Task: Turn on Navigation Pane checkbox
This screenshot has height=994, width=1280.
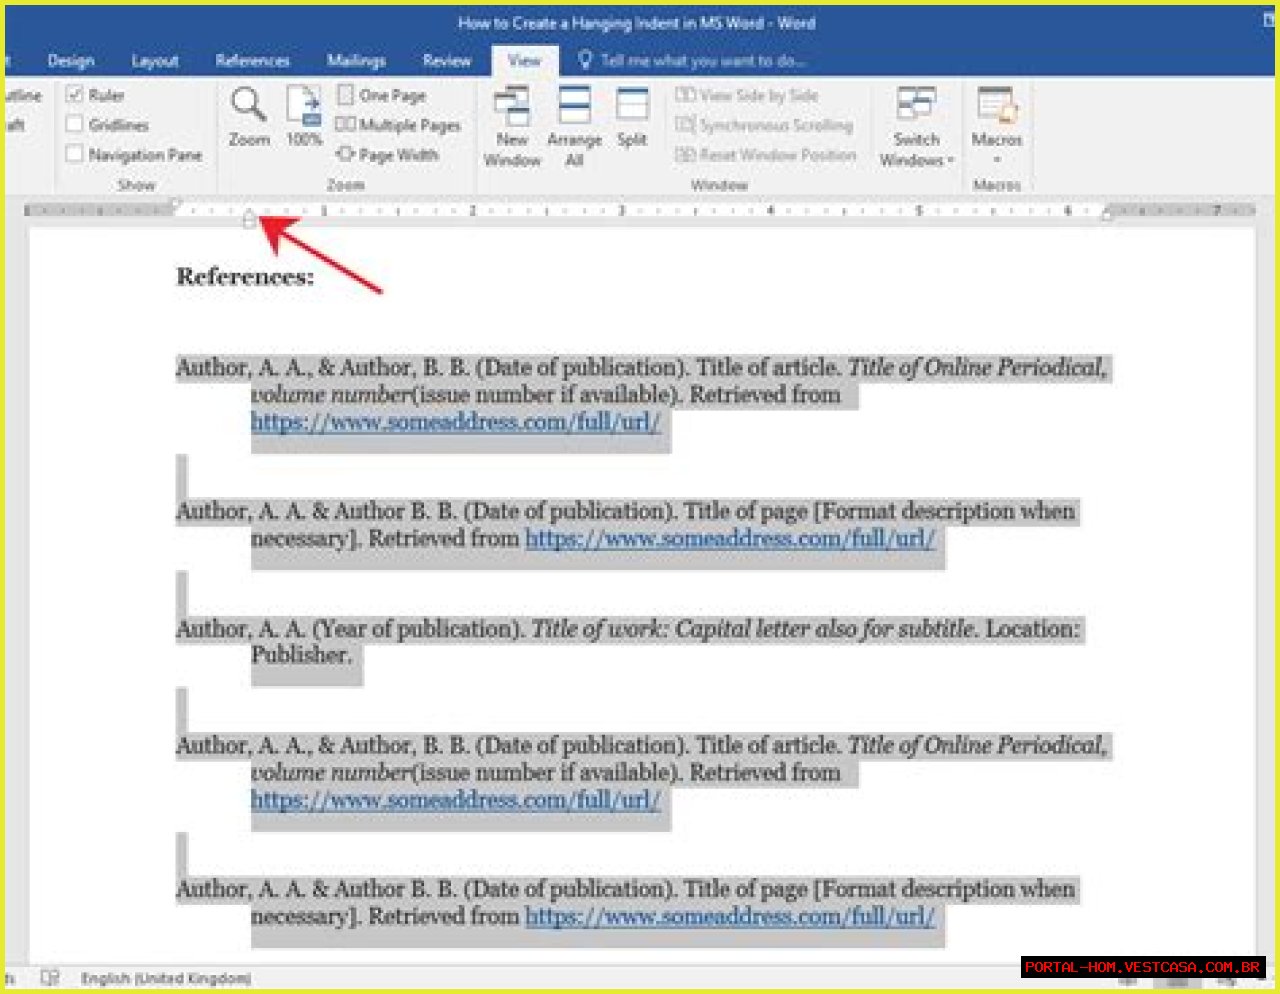Action: tap(74, 155)
